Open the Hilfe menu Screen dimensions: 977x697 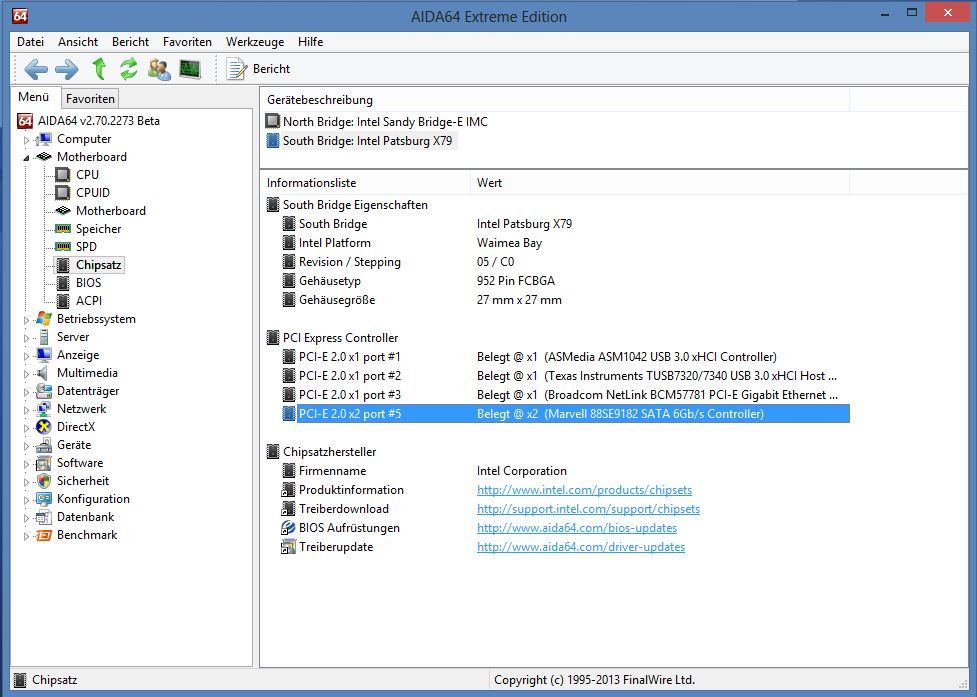(310, 42)
